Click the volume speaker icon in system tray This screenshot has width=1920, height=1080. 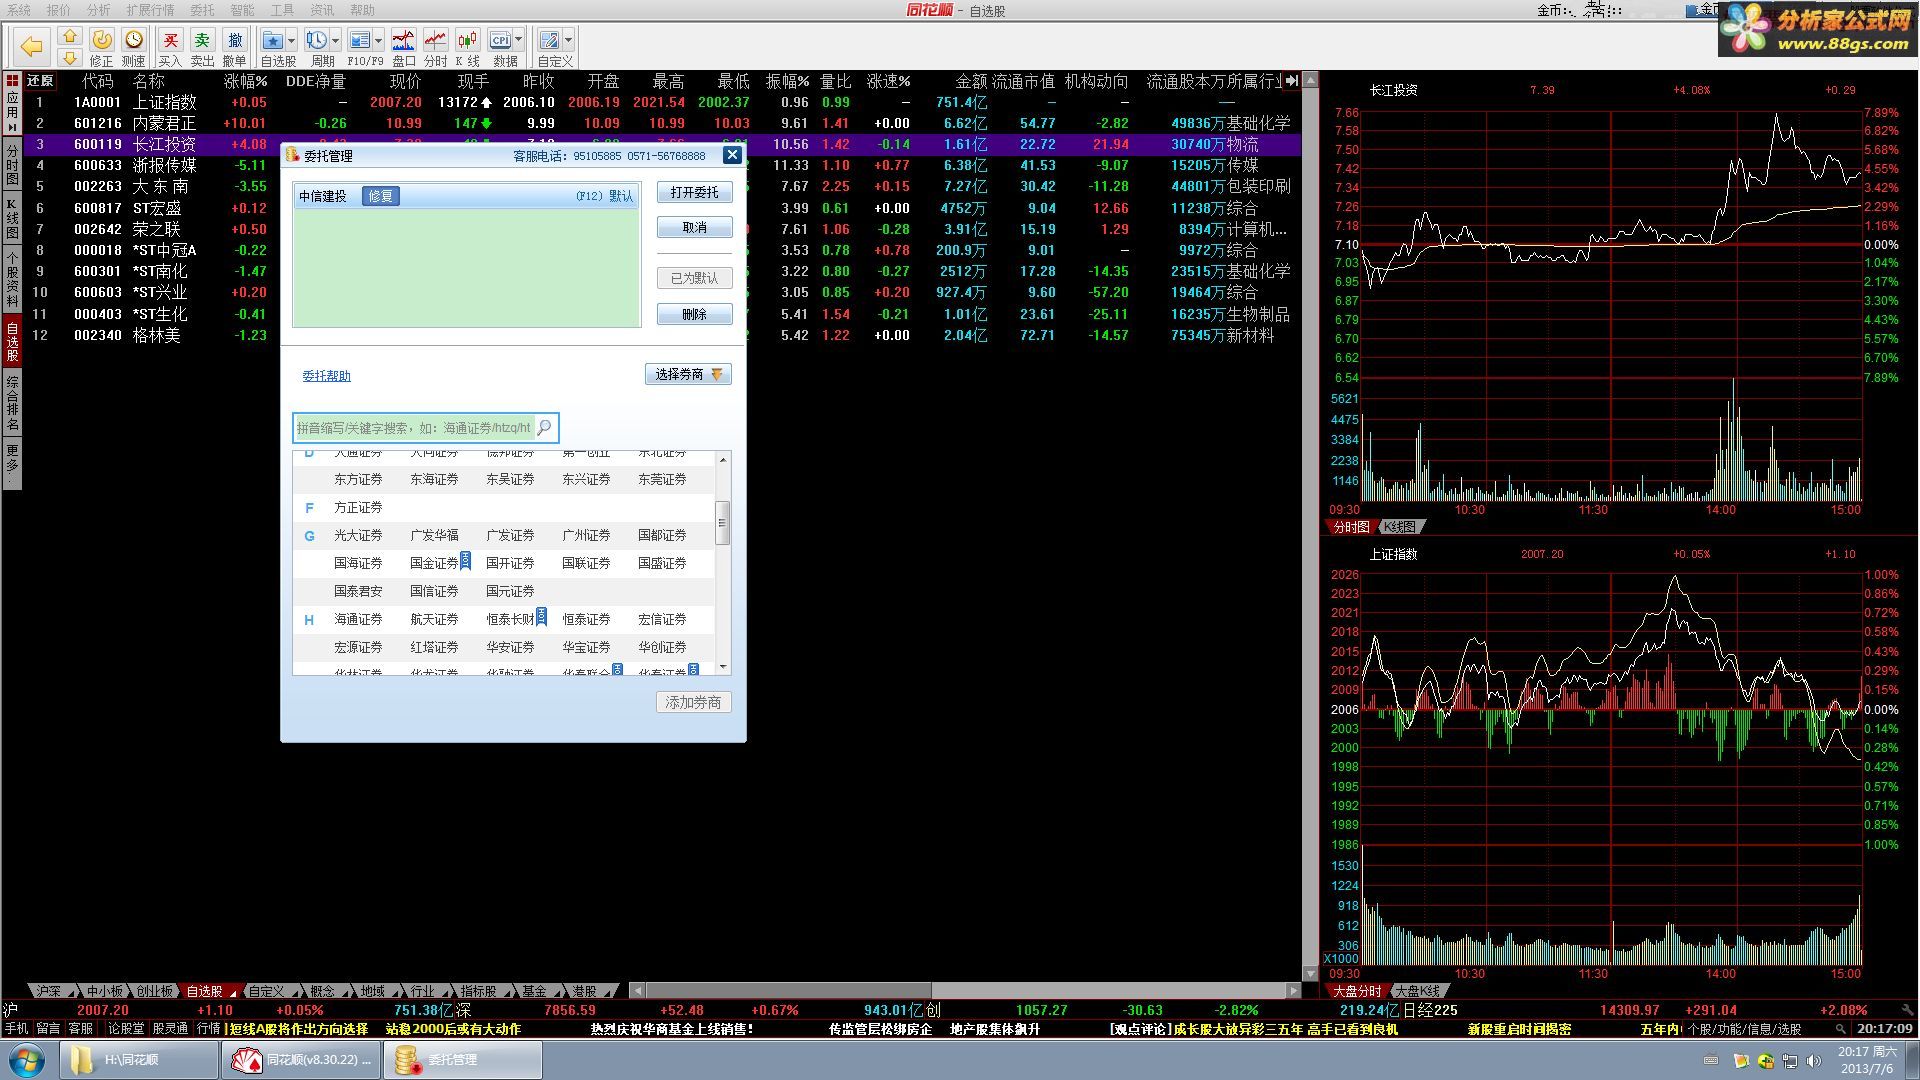click(1814, 1061)
